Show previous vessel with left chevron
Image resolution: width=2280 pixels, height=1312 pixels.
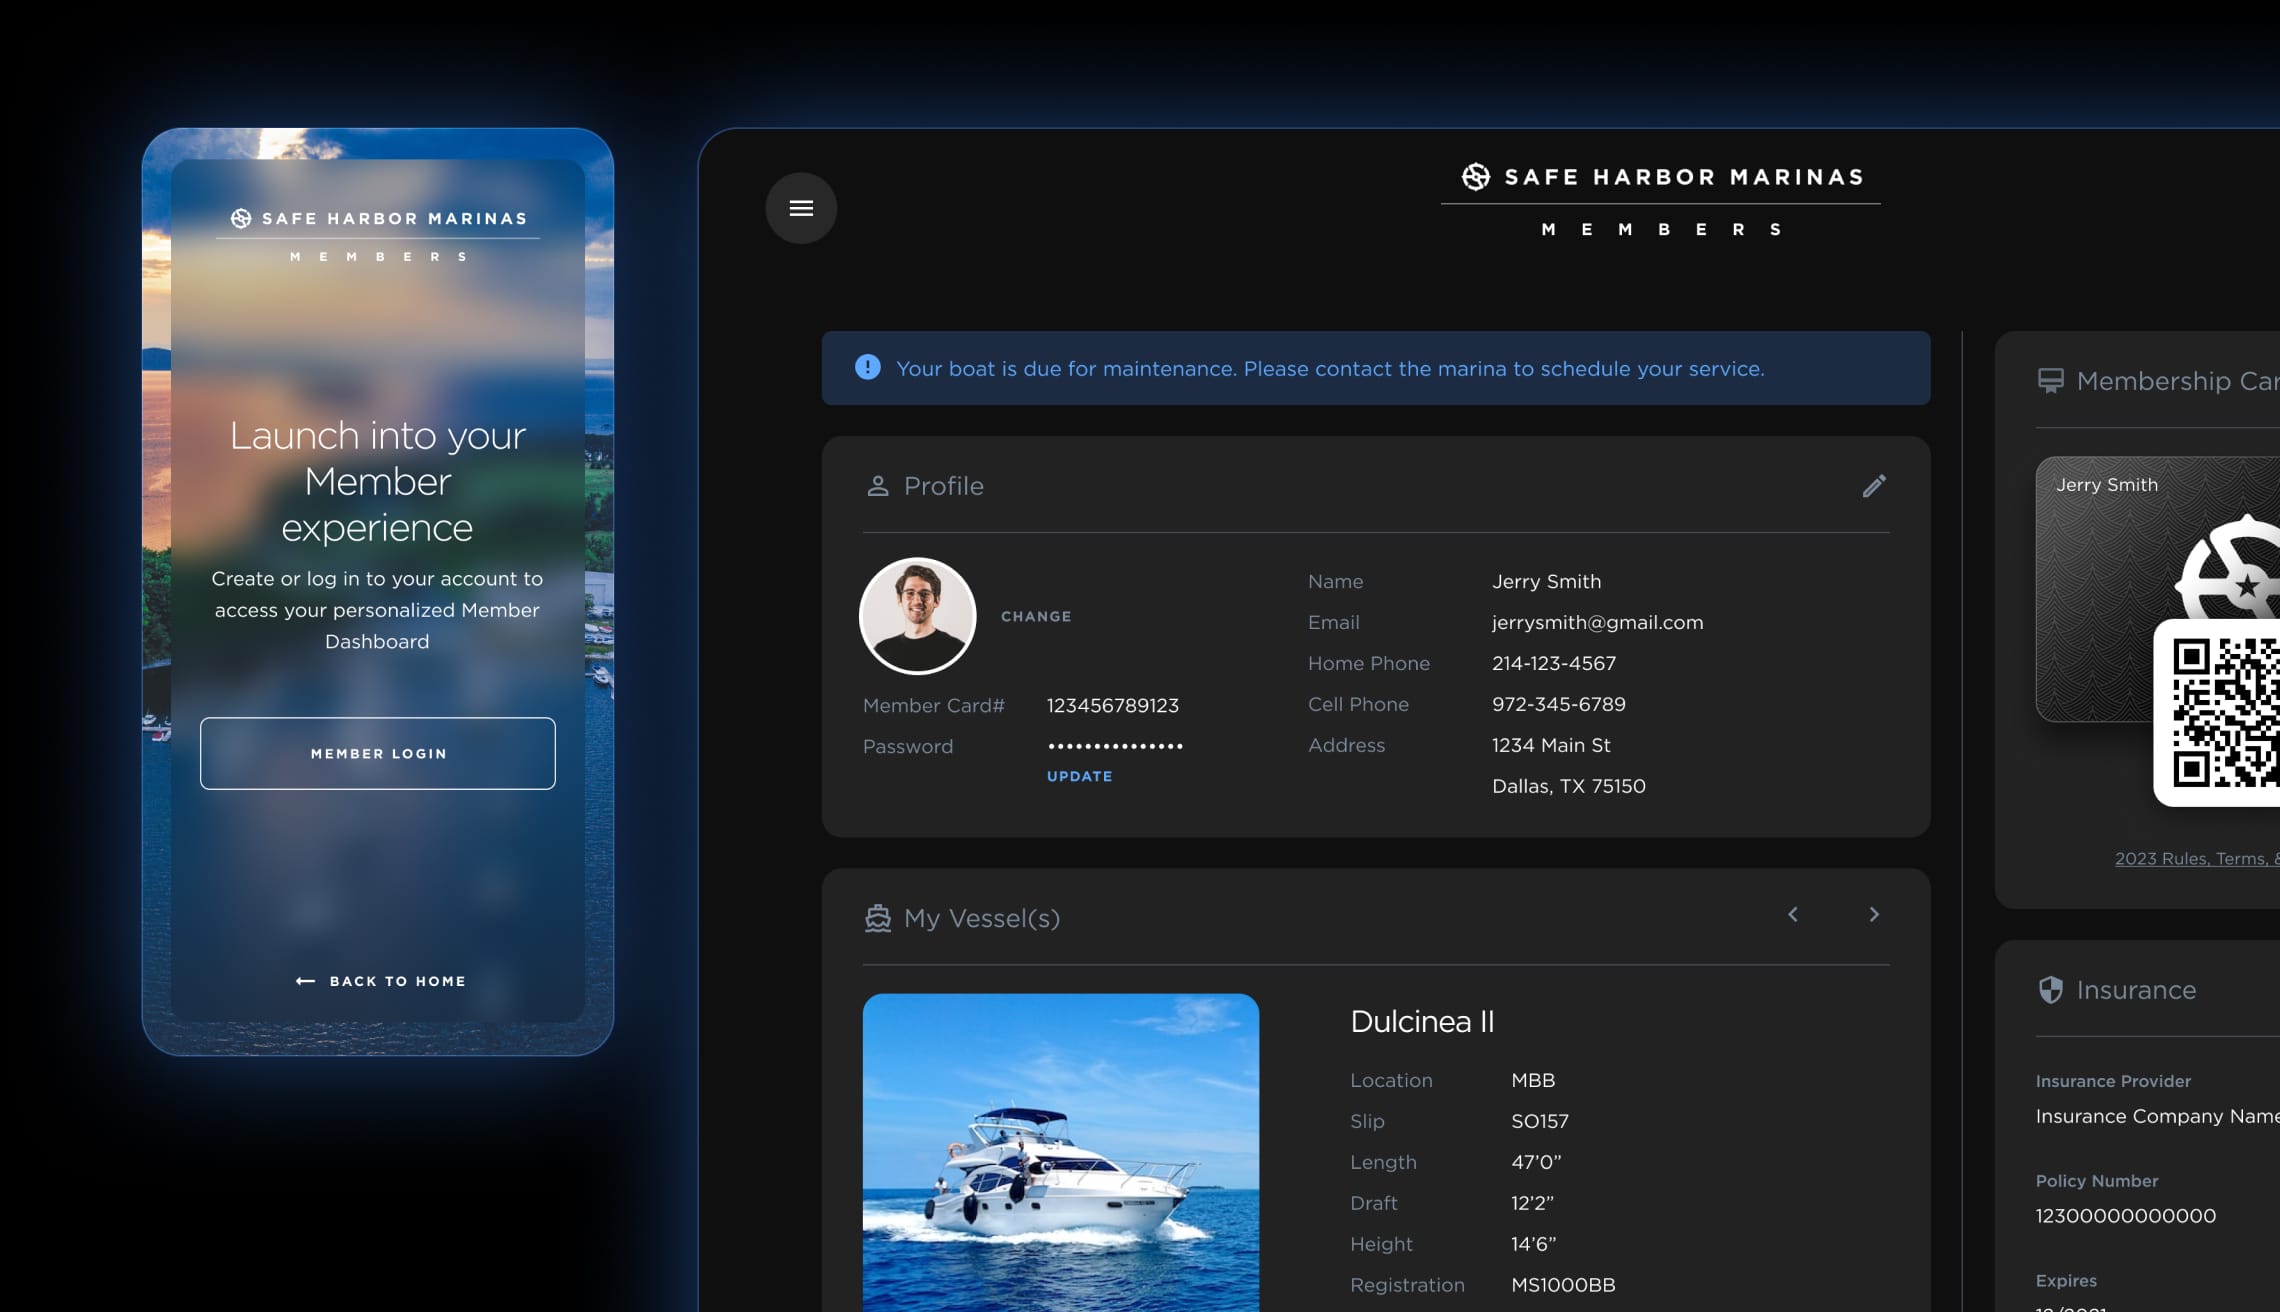pyautogui.click(x=1793, y=914)
